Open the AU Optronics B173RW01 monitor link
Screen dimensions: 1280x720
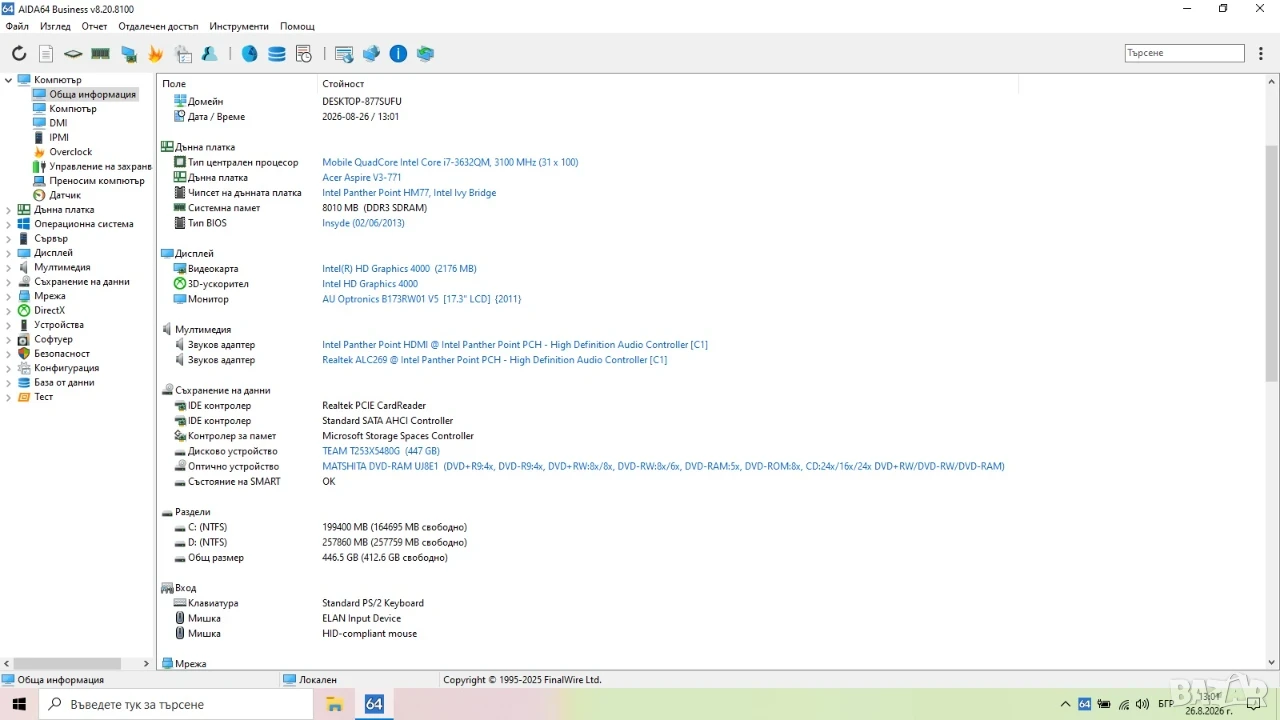pyautogui.click(x=421, y=299)
